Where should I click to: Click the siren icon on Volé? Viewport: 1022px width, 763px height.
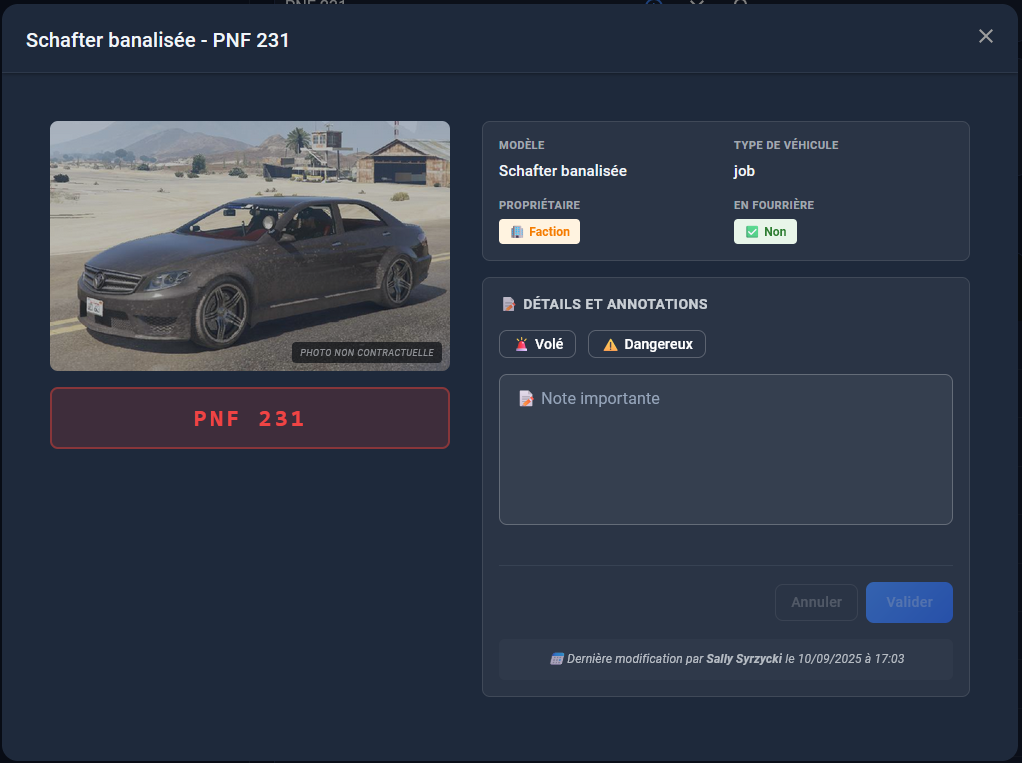(x=521, y=344)
